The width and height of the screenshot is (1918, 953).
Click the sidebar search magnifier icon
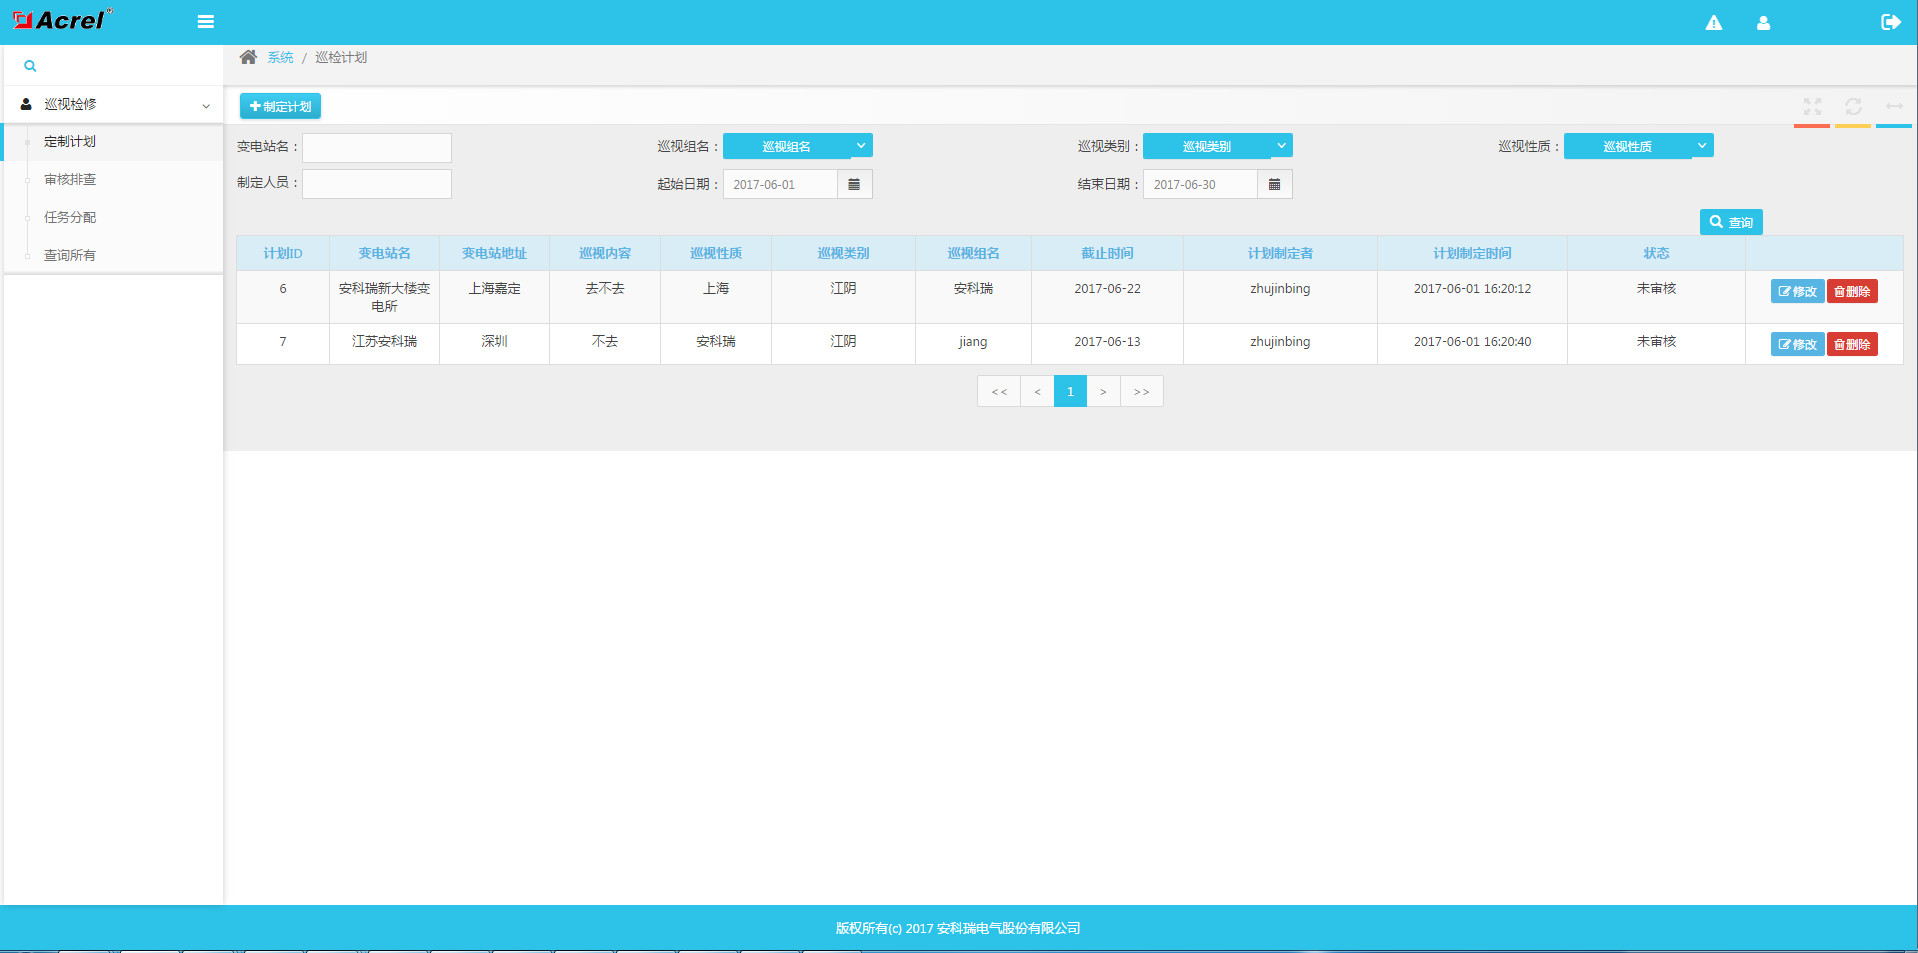30,66
